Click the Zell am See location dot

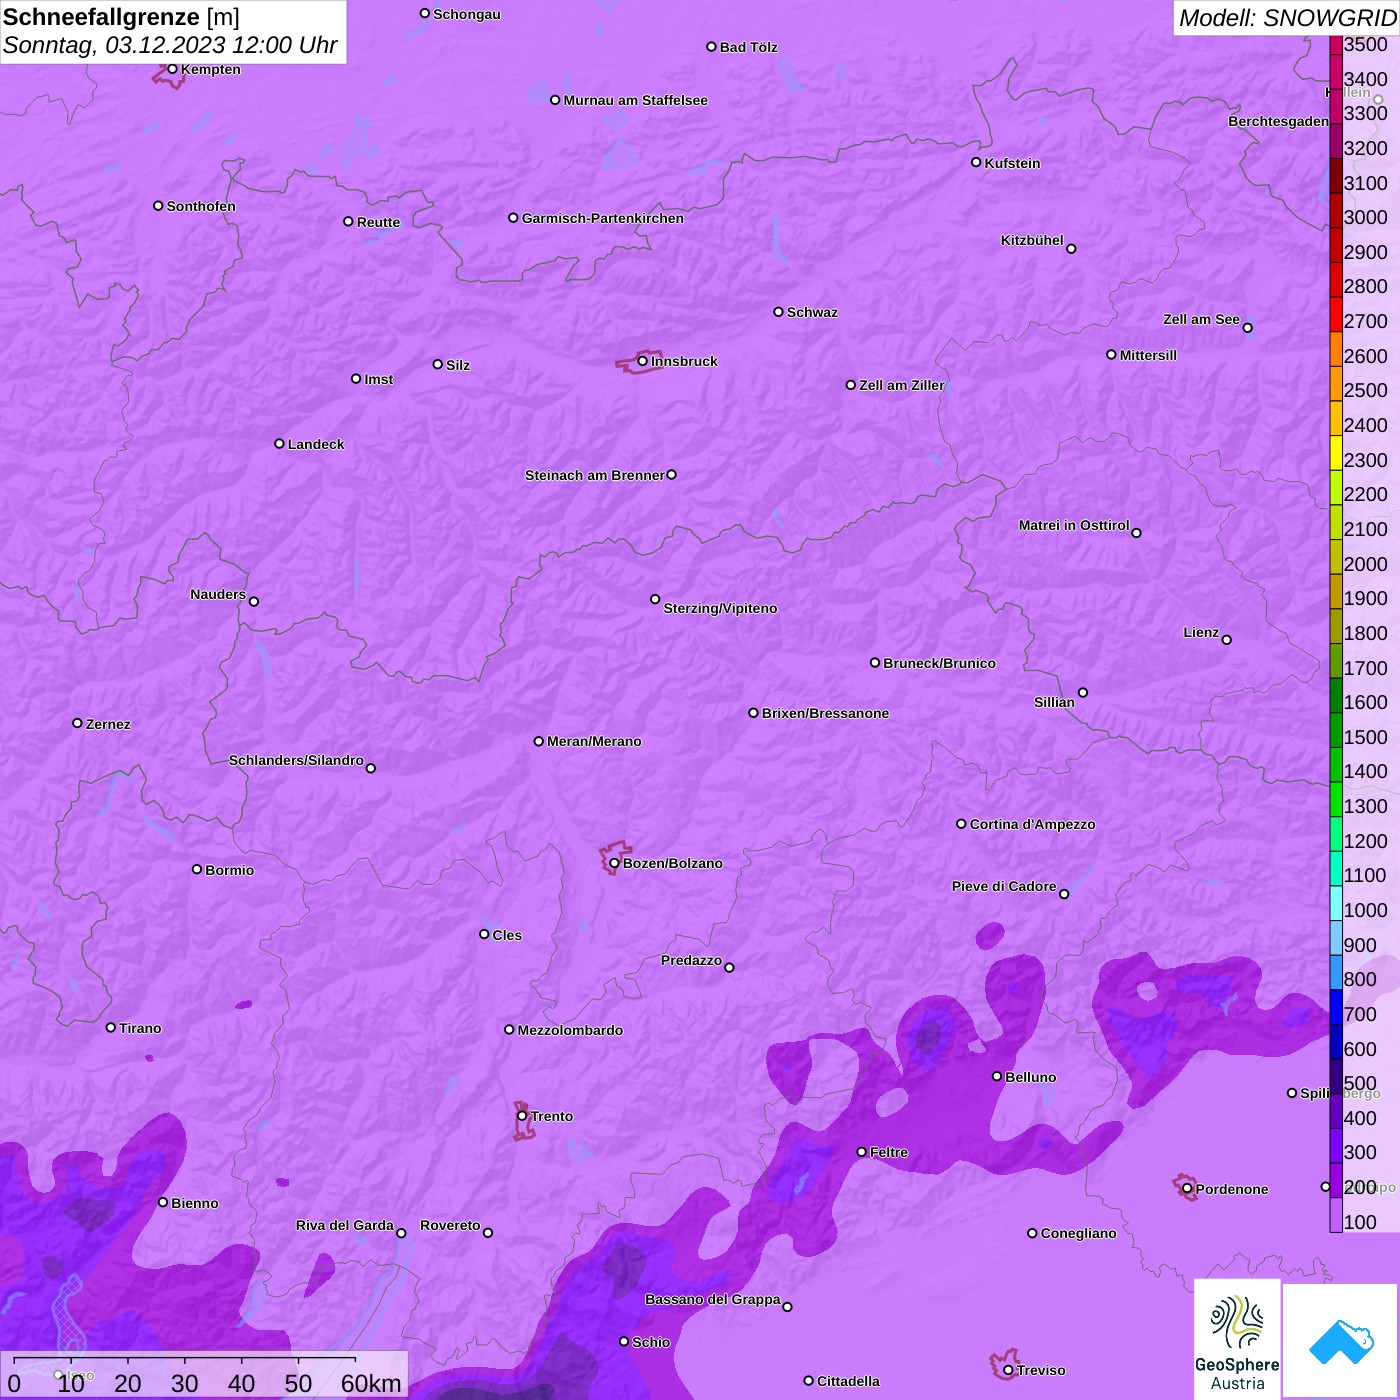(1247, 328)
